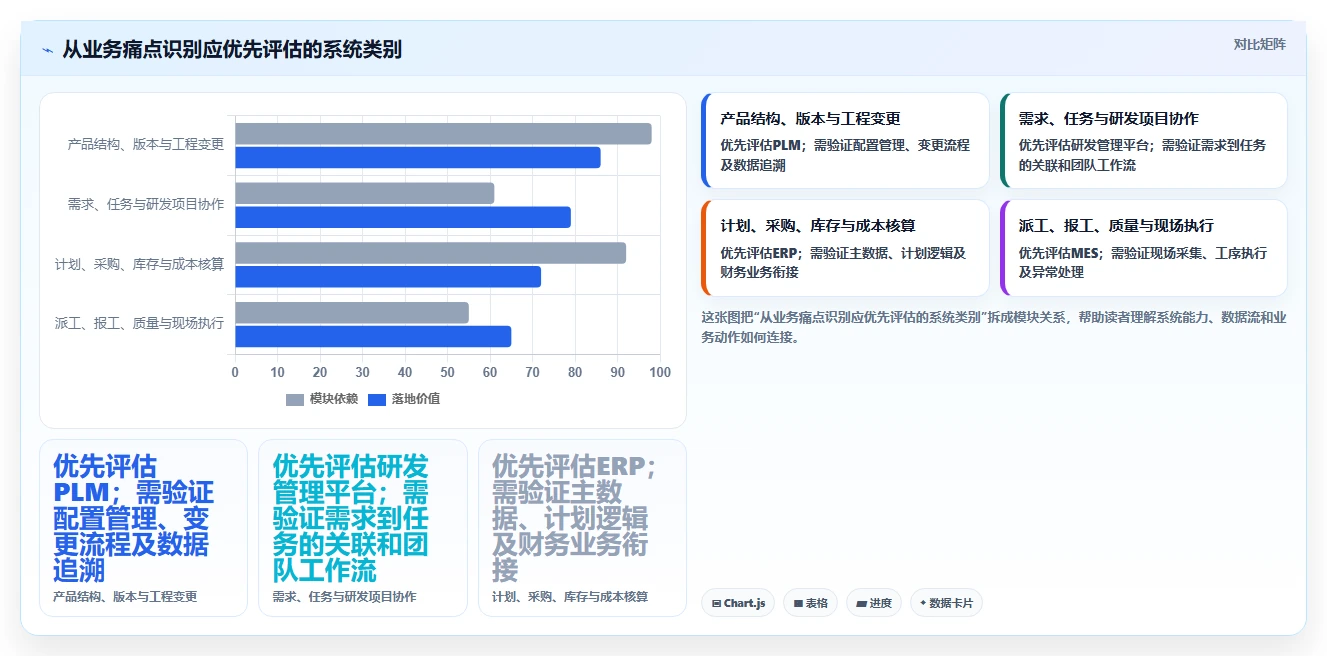Click the caption 计划、采购、库存与成本核算 under the gray stat
Viewport: 1327px width, 656px height.
pos(570,597)
